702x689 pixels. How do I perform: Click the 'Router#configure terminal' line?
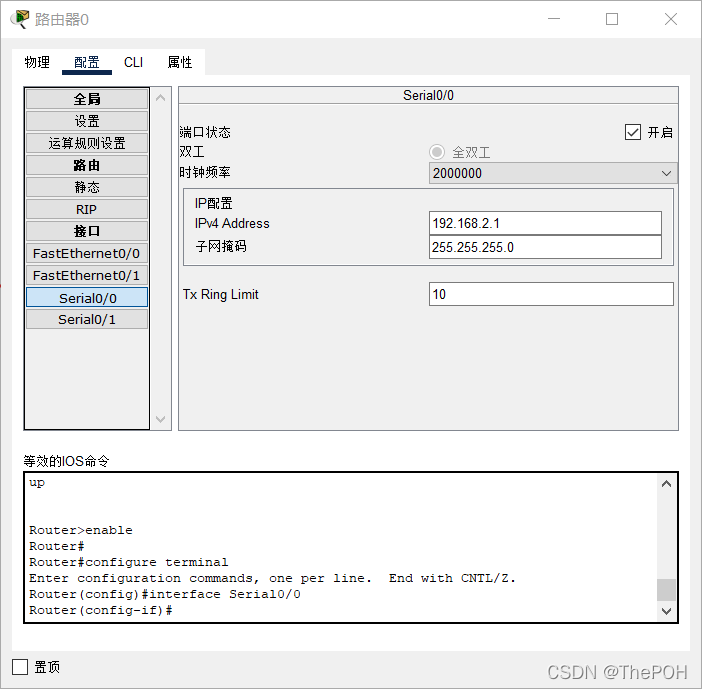coord(128,562)
